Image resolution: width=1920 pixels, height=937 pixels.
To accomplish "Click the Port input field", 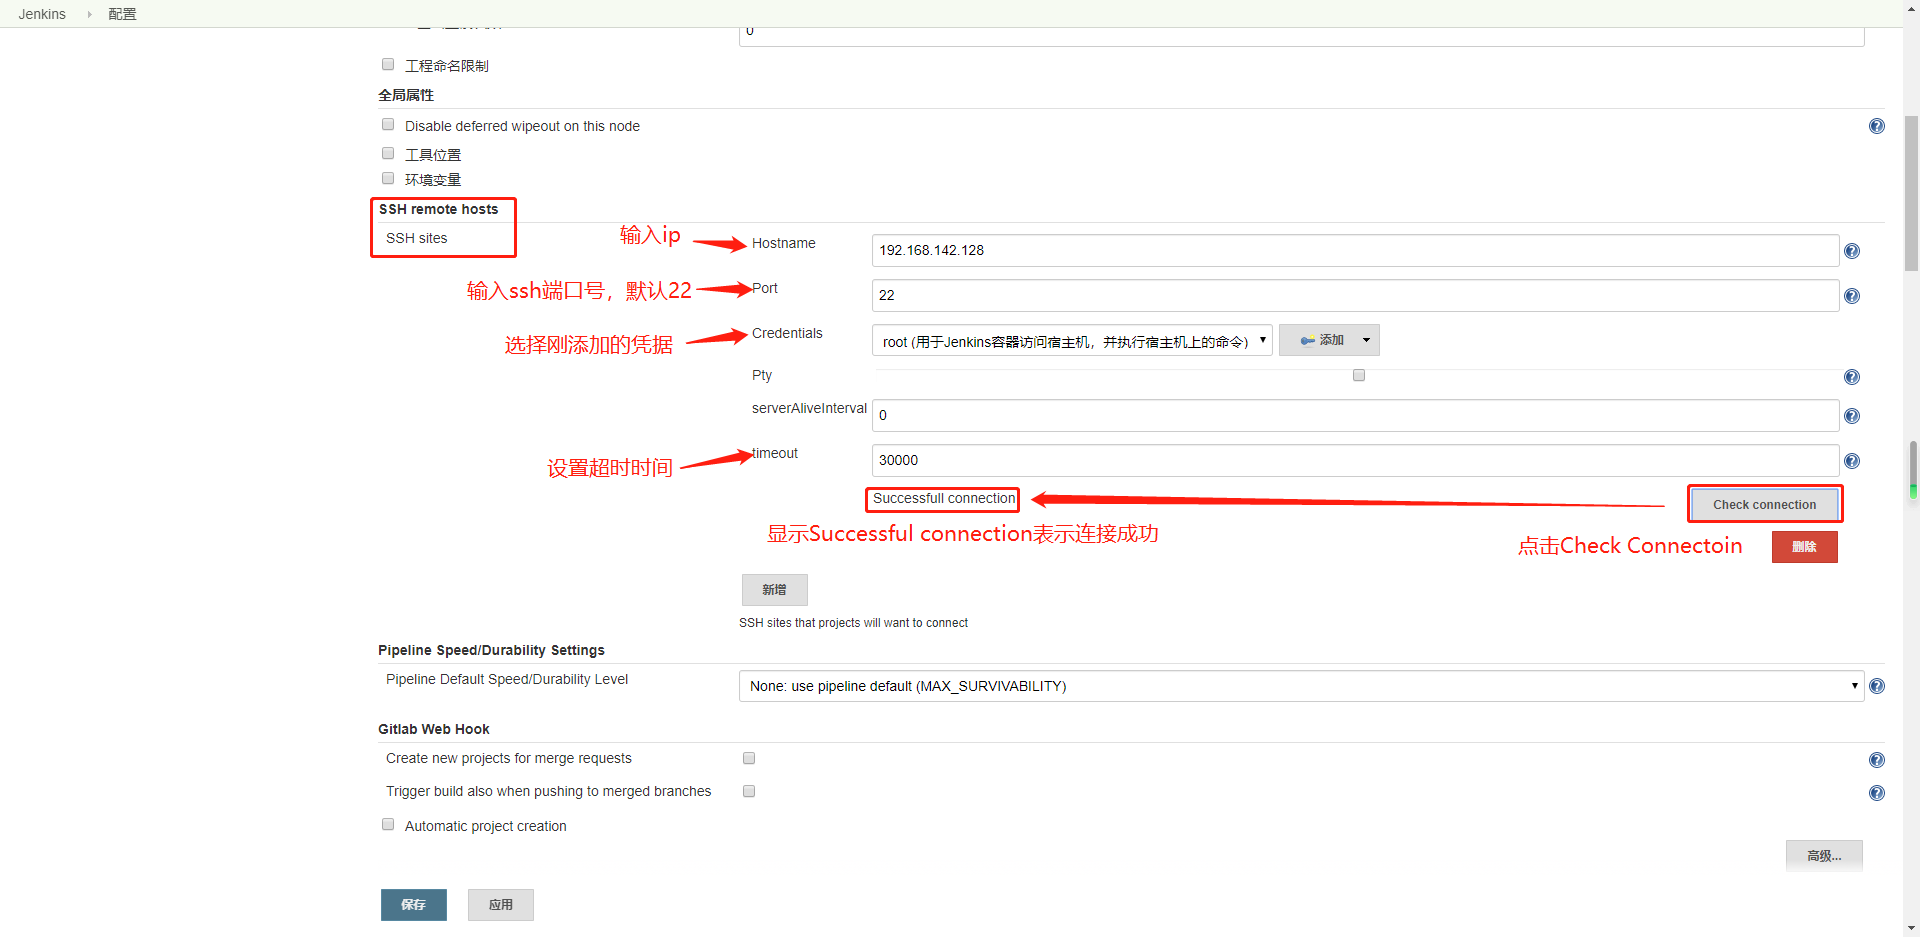I will click(1355, 295).
